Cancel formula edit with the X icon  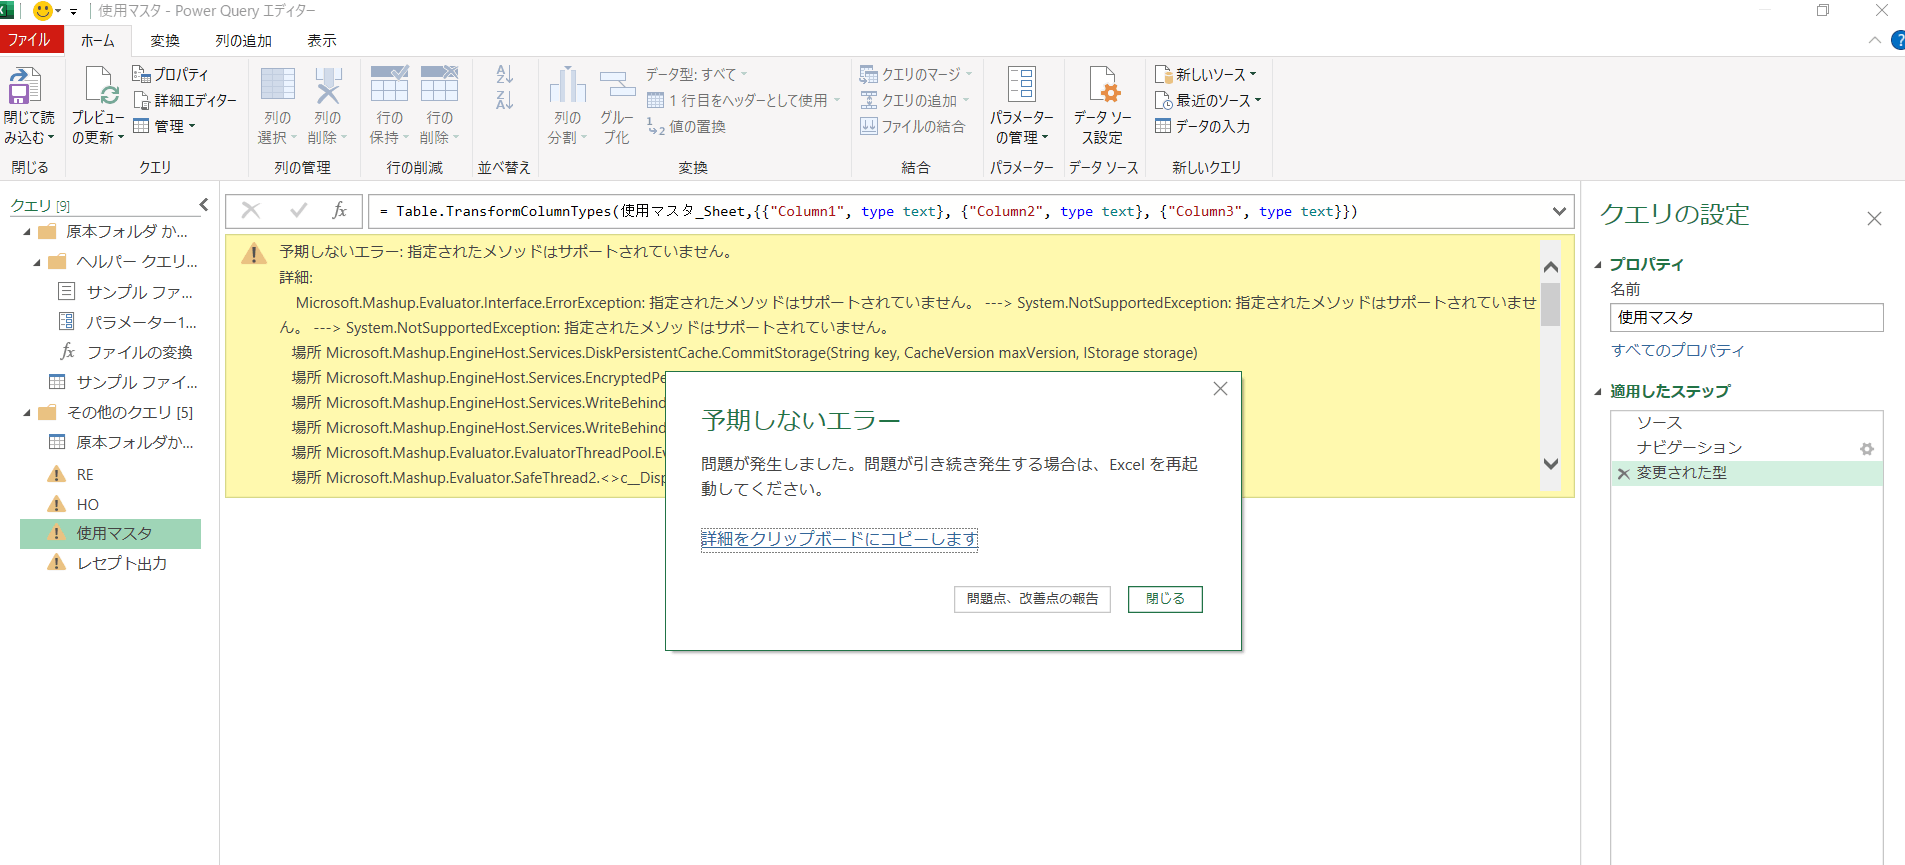pos(251,210)
